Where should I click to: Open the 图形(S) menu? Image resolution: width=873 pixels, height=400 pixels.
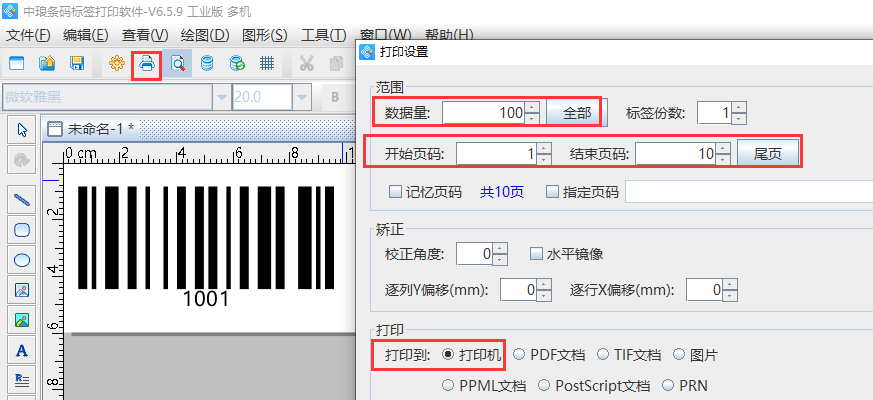click(x=264, y=35)
